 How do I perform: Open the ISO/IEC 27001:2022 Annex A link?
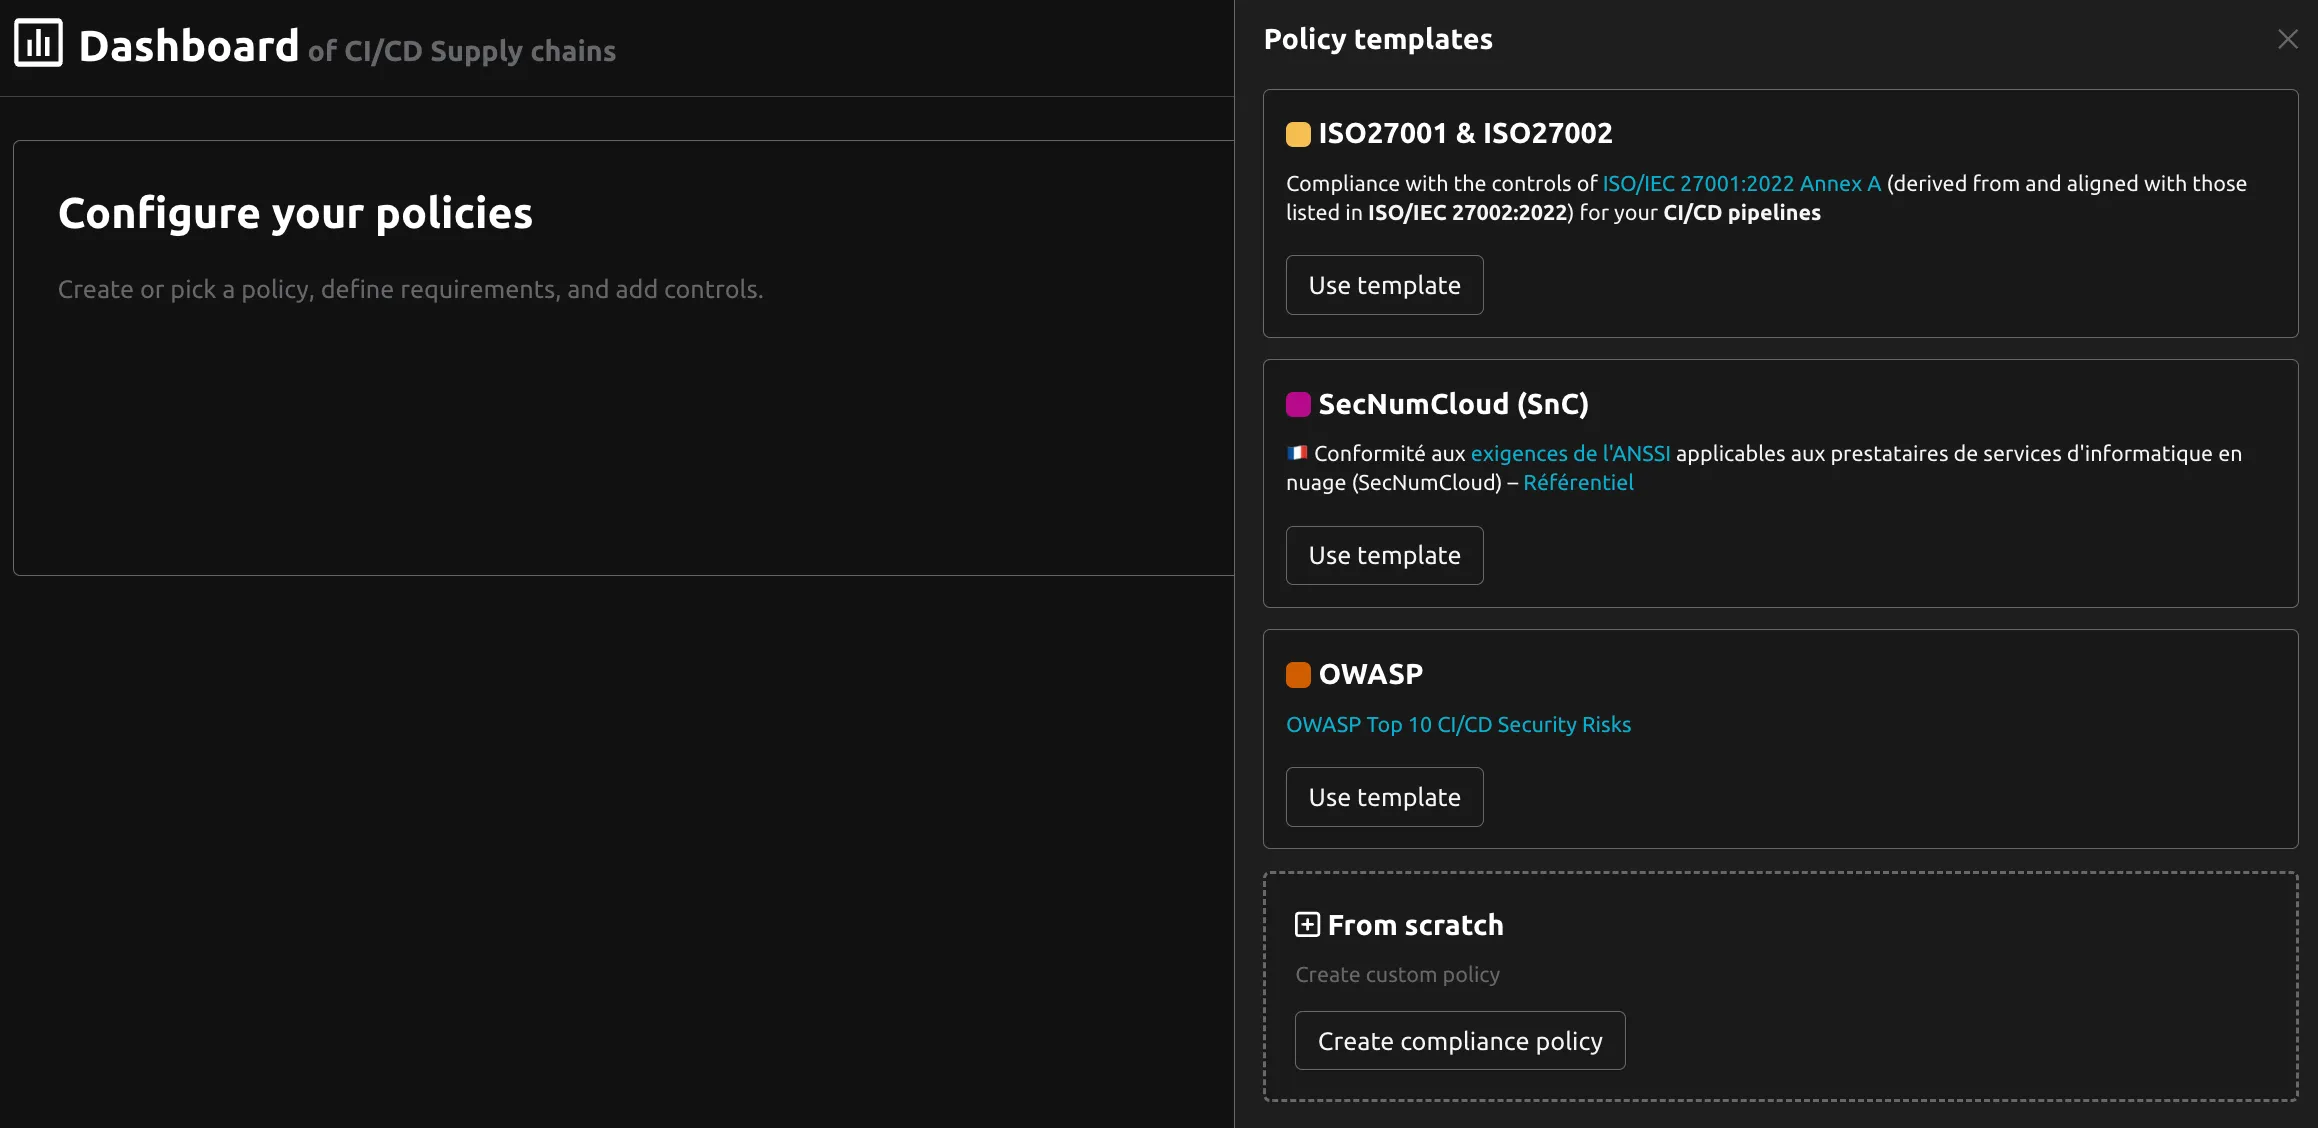pyautogui.click(x=1740, y=183)
